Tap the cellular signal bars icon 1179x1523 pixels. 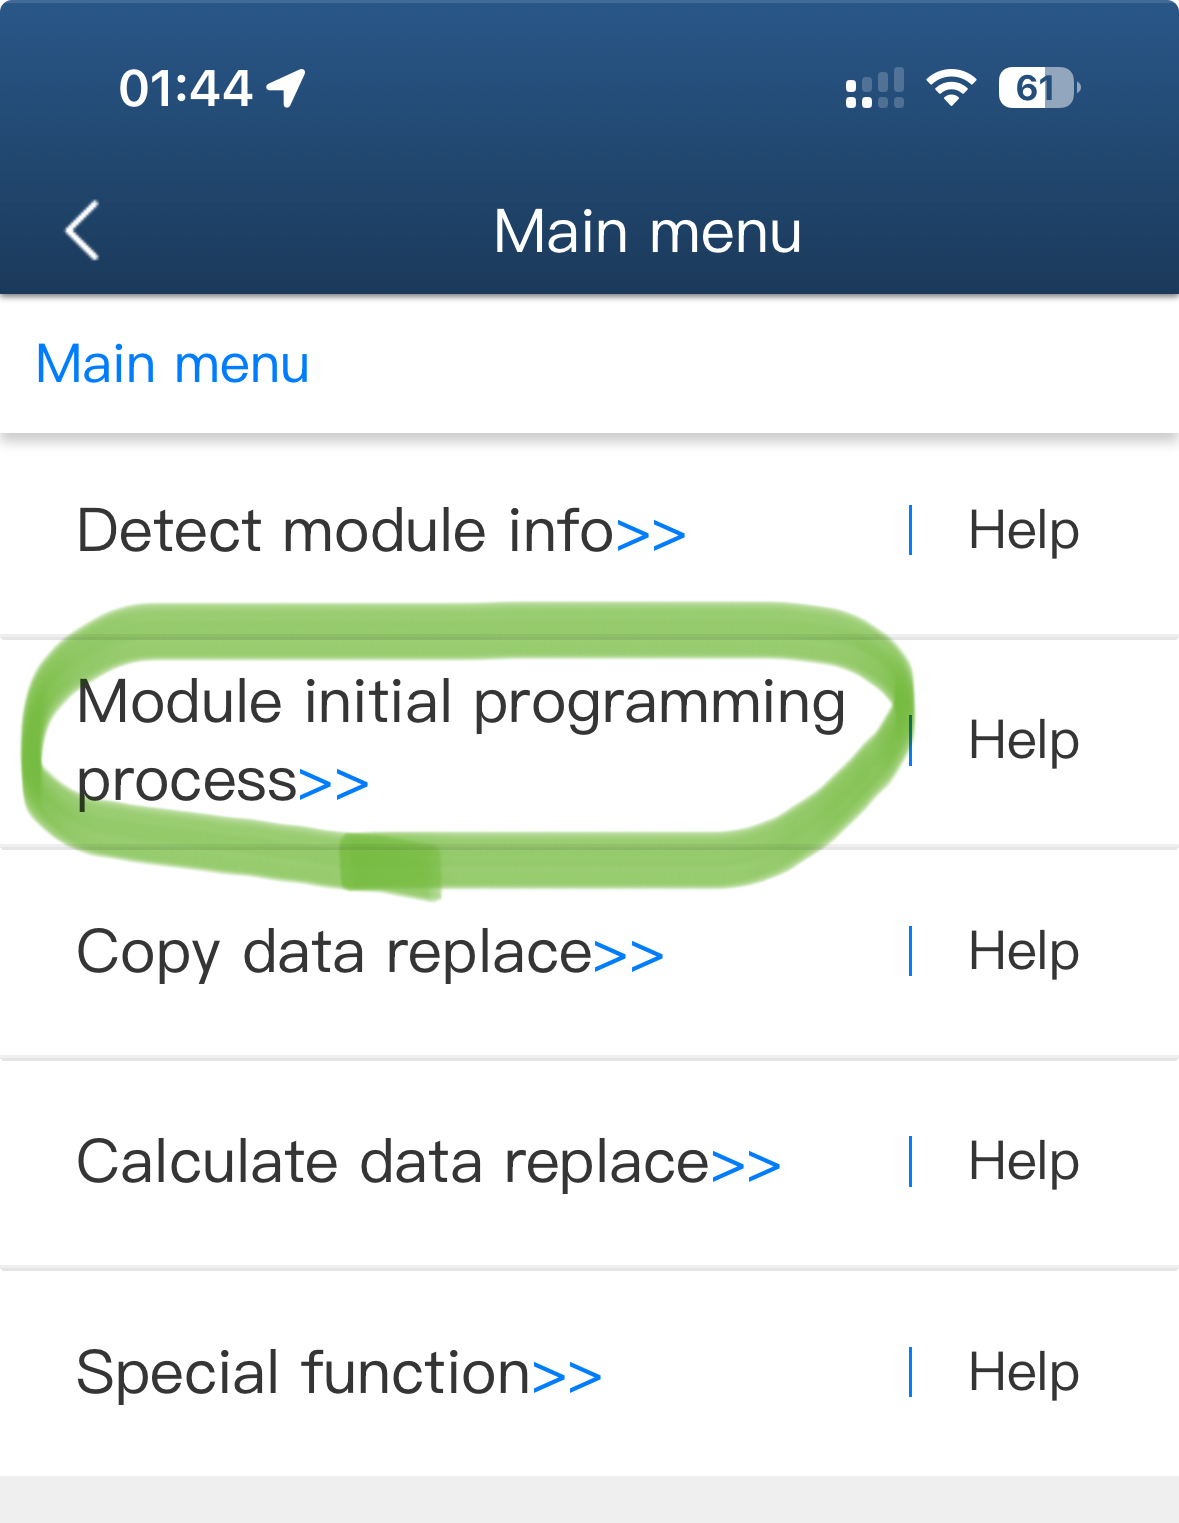874,88
